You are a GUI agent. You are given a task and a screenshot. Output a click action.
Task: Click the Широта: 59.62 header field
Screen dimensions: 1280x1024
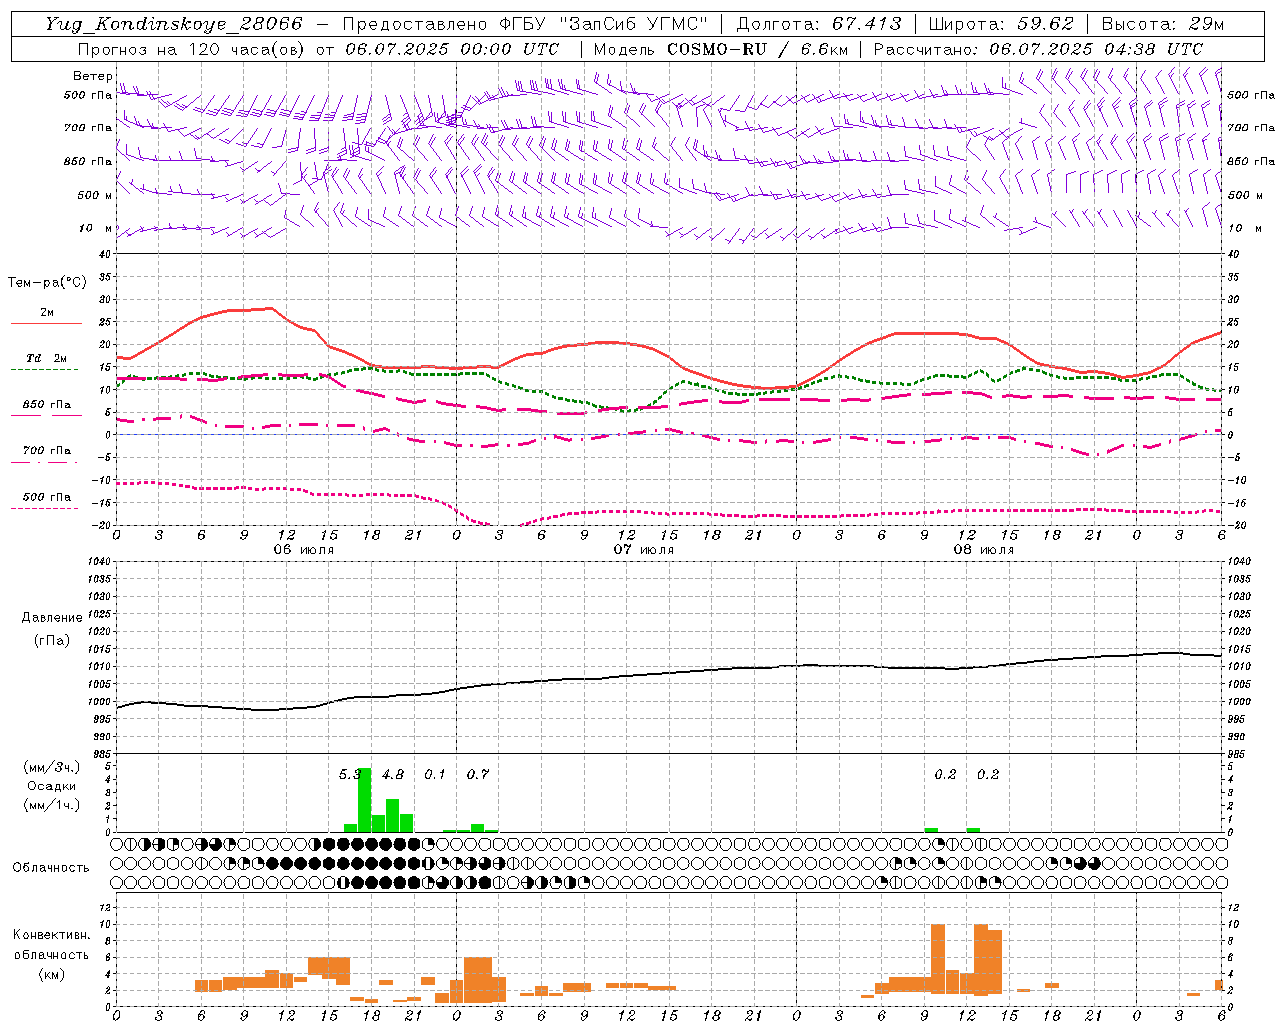coord(1001,24)
